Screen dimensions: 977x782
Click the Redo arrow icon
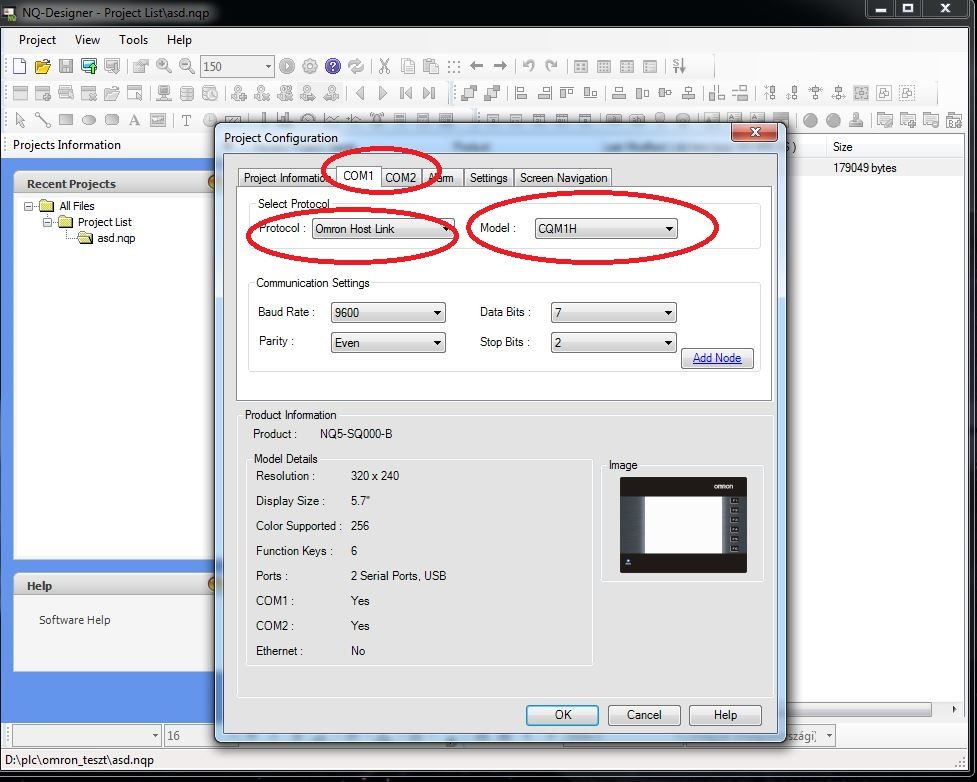pos(551,65)
